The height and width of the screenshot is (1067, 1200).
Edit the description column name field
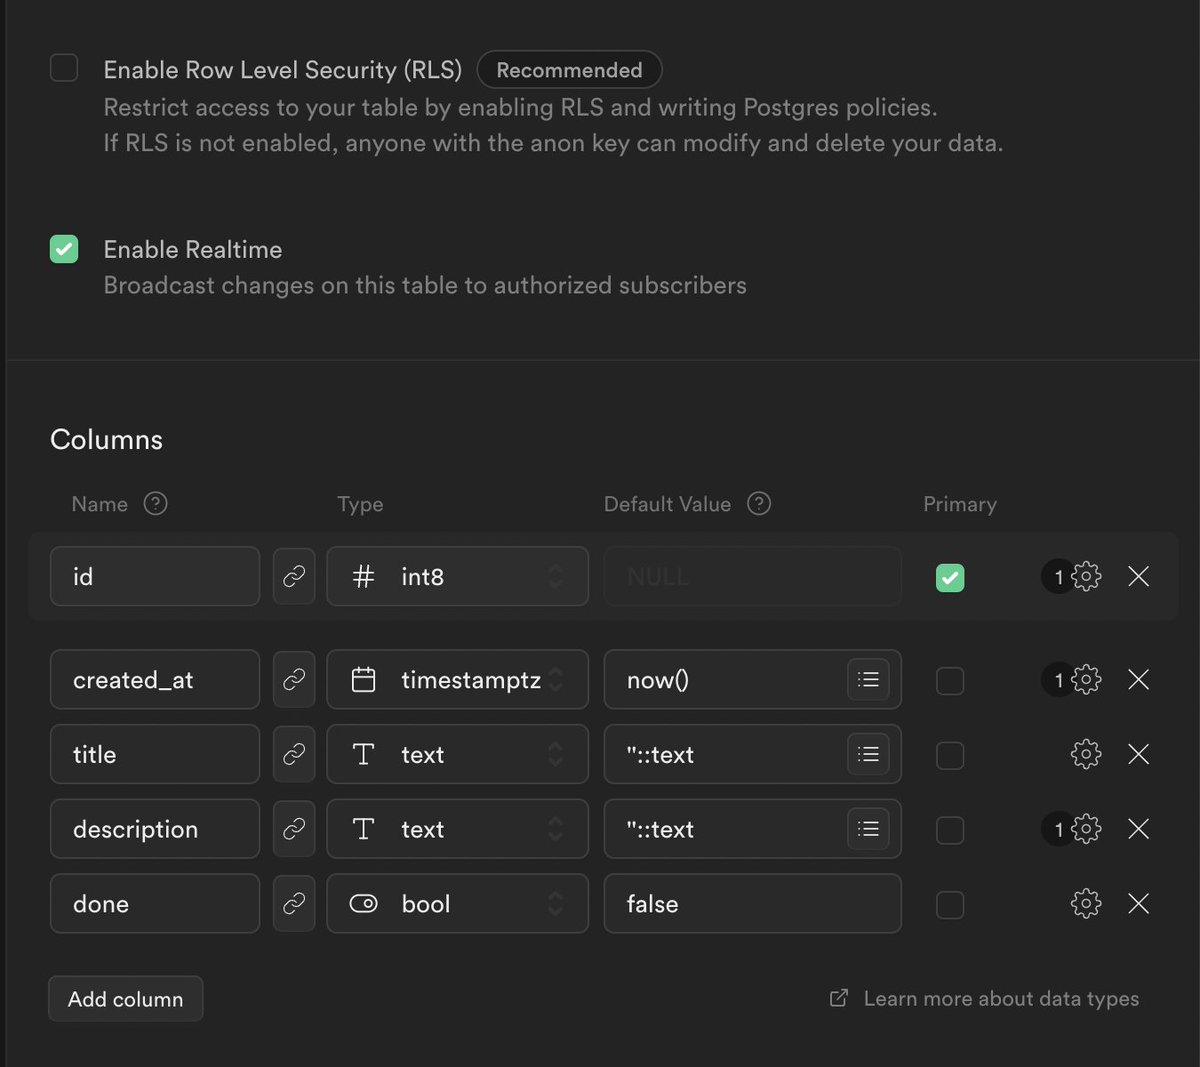(155, 829)
